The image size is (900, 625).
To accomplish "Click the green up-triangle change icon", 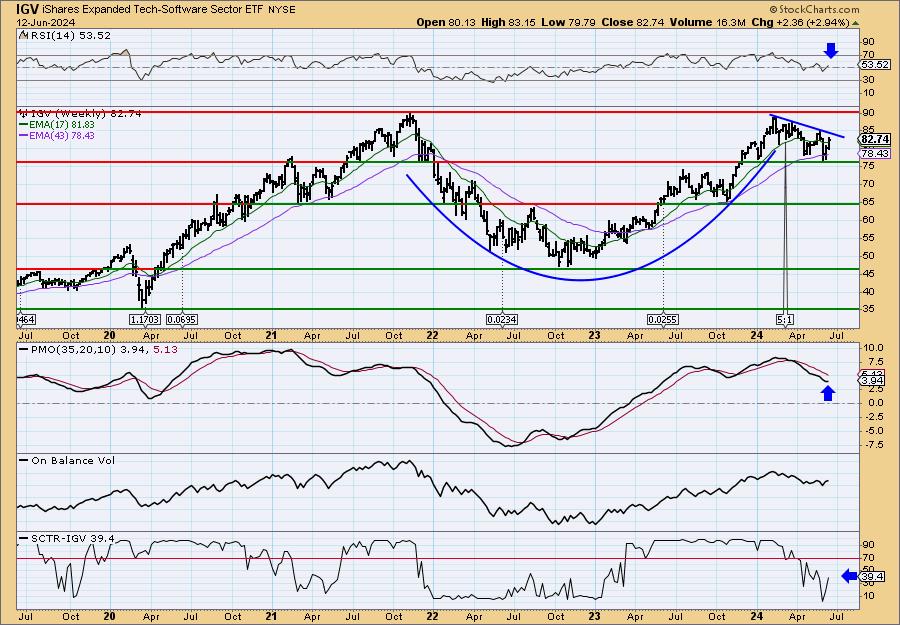I will (855, 23).
